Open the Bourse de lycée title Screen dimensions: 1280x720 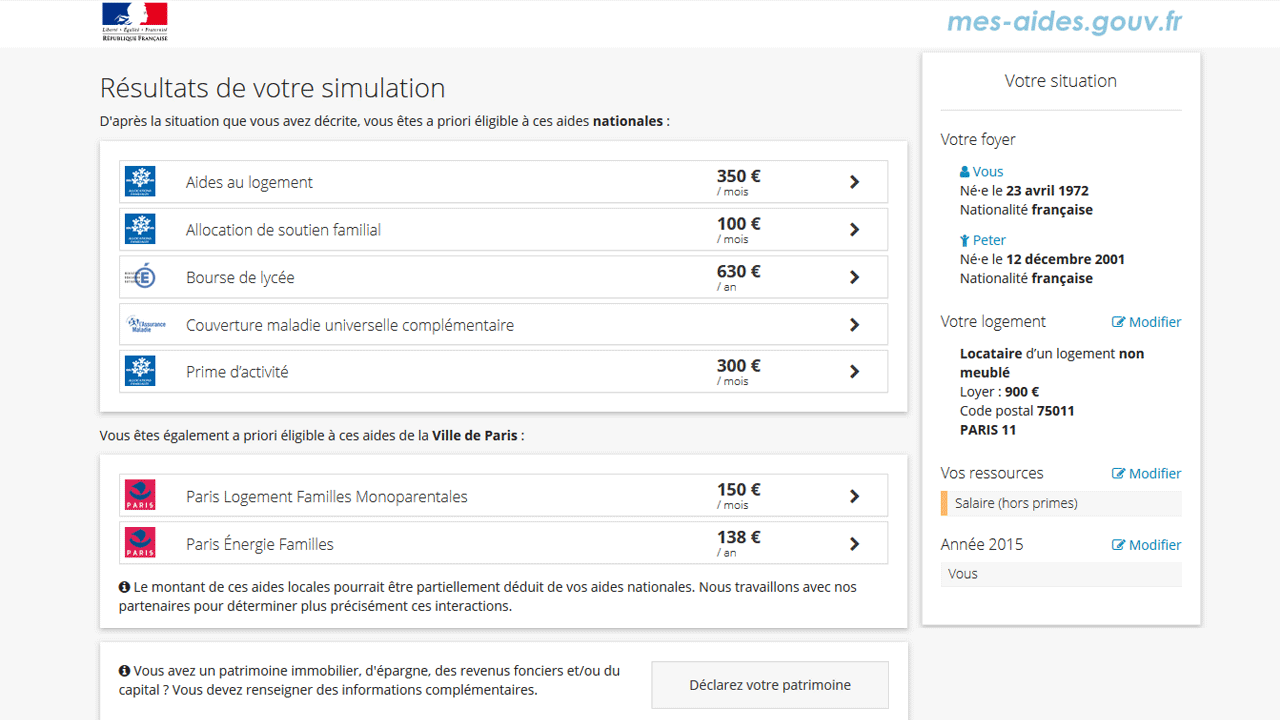coord(240,277)
